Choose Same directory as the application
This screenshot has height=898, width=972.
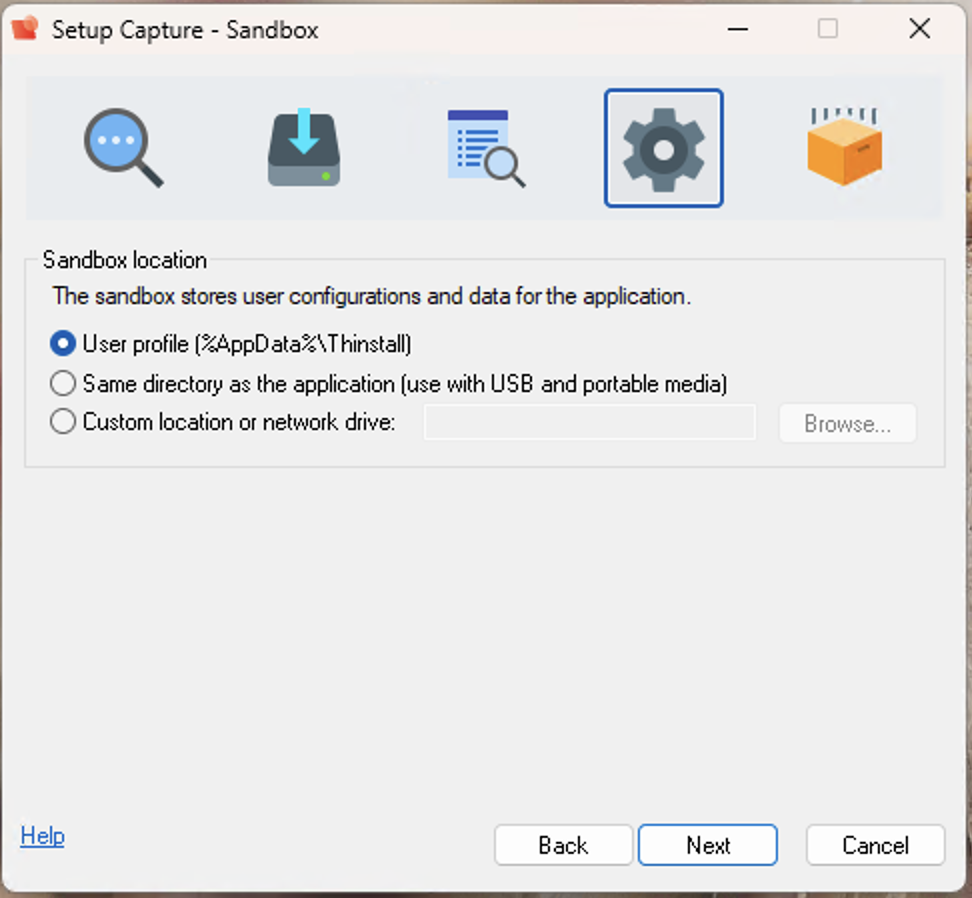63,383
